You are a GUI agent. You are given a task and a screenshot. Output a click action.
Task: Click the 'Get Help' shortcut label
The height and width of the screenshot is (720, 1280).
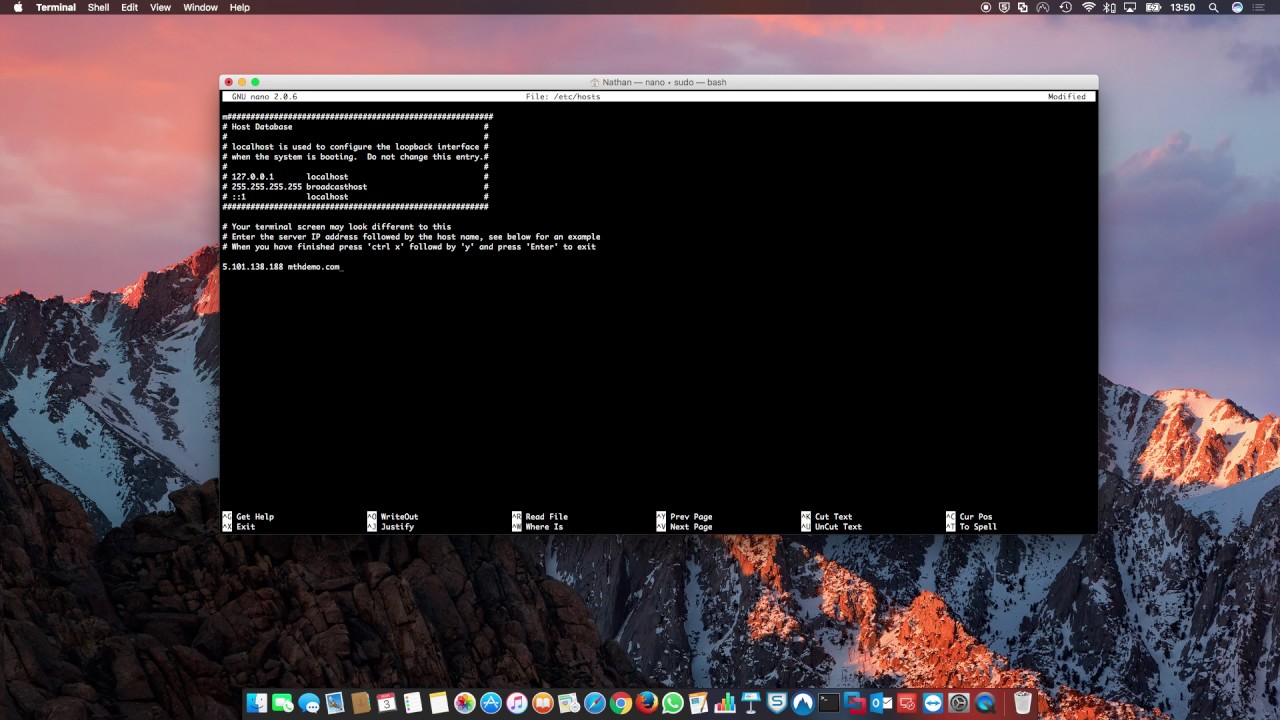click(x=255, y=517)
